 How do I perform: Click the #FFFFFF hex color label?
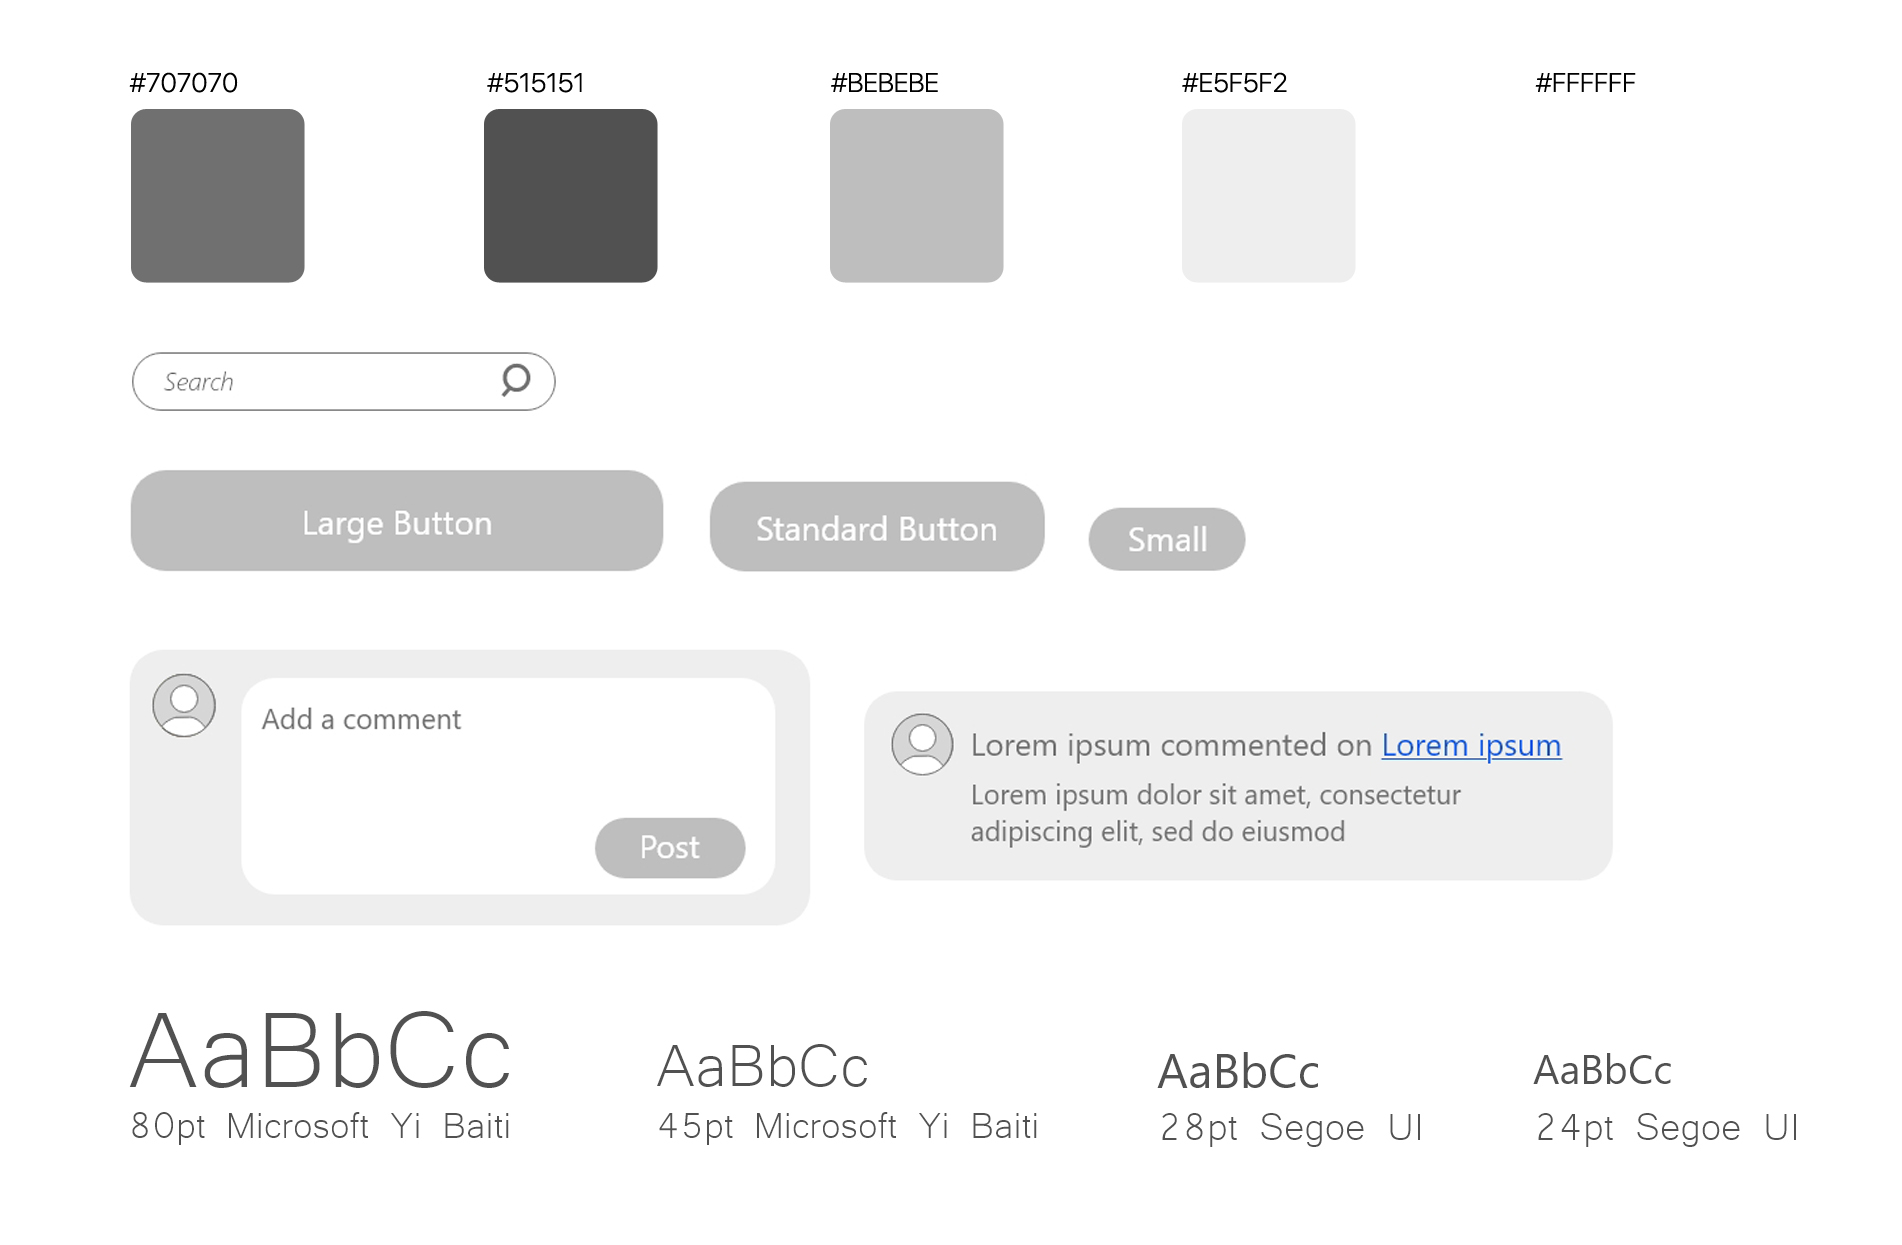coord(1585,83)
